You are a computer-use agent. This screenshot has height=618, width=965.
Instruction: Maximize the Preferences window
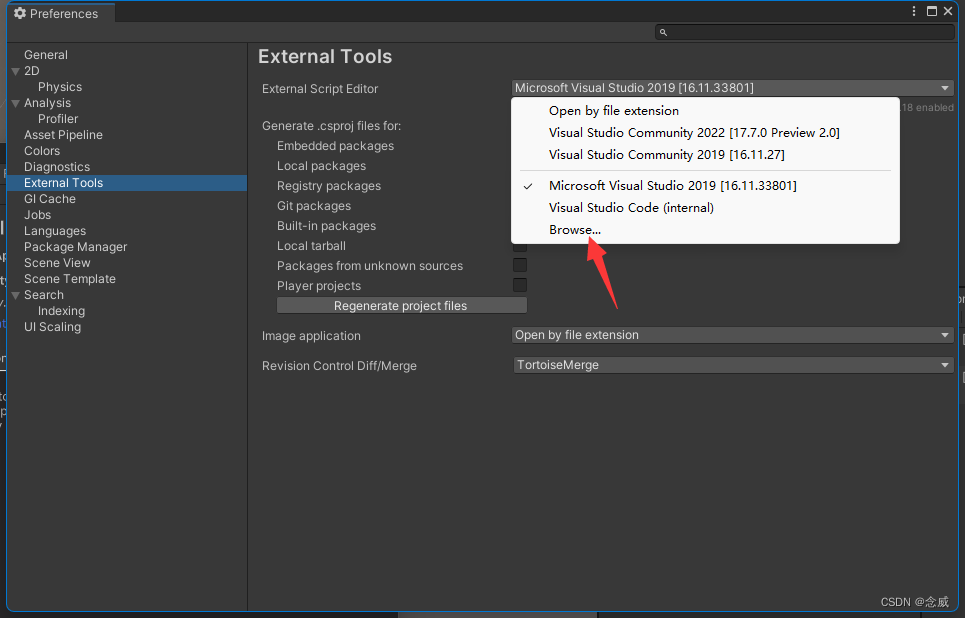[932, 12]
